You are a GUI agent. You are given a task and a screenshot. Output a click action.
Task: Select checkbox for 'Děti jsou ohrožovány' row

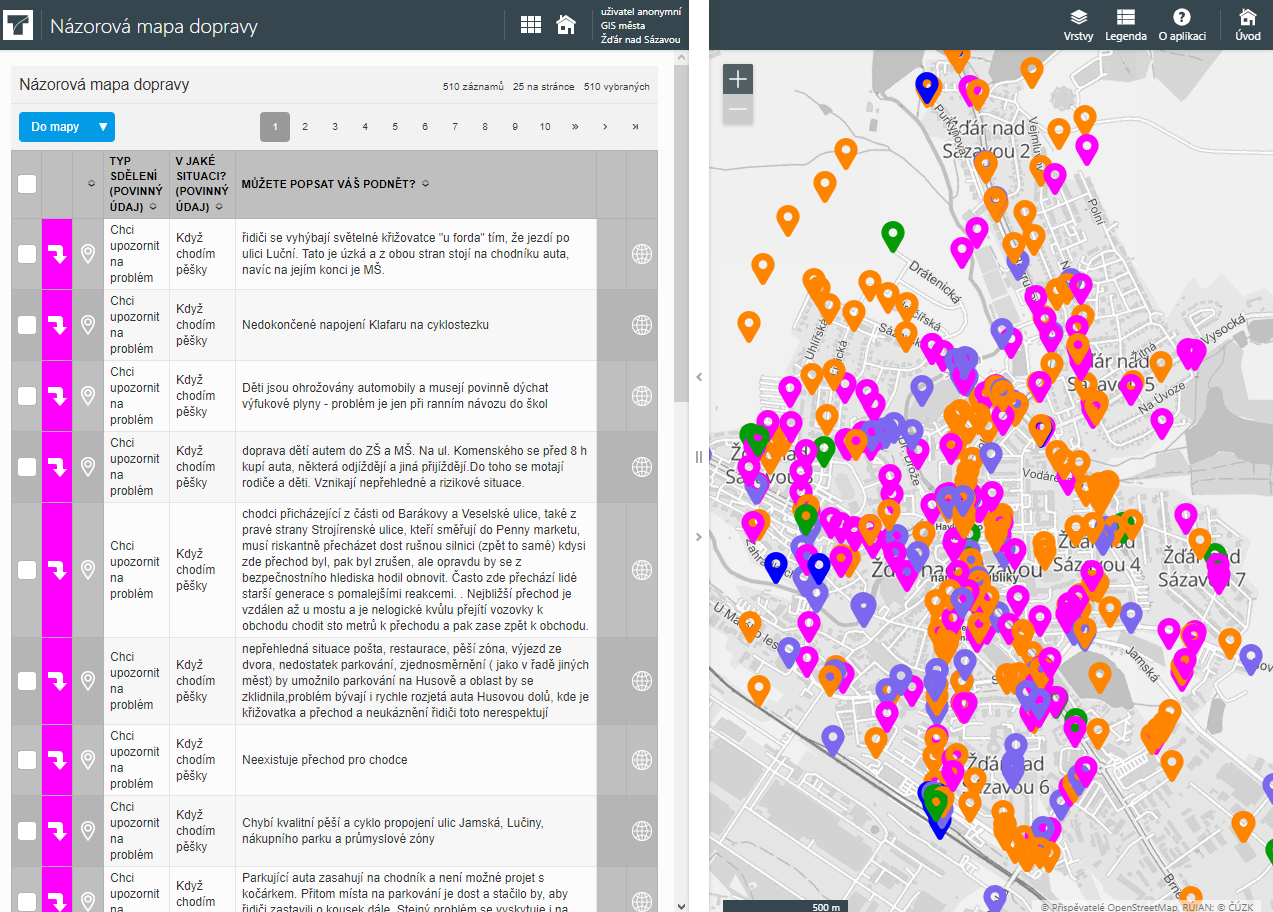point(27,396)
